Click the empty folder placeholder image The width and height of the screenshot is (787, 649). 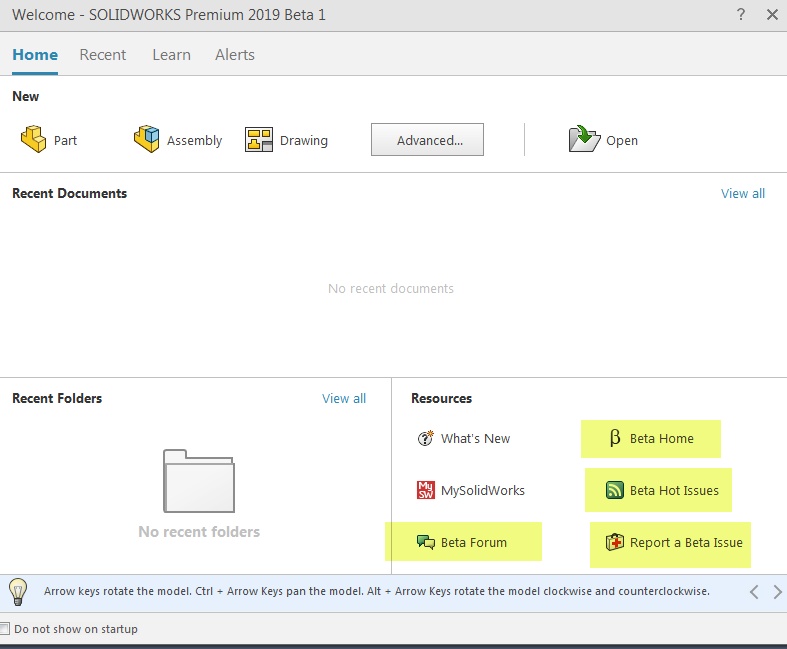coord(199,481)
